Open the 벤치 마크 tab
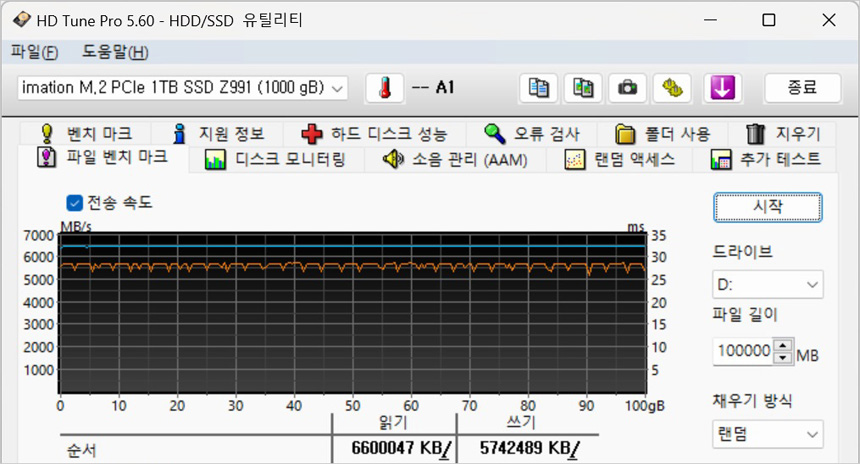 86,133
